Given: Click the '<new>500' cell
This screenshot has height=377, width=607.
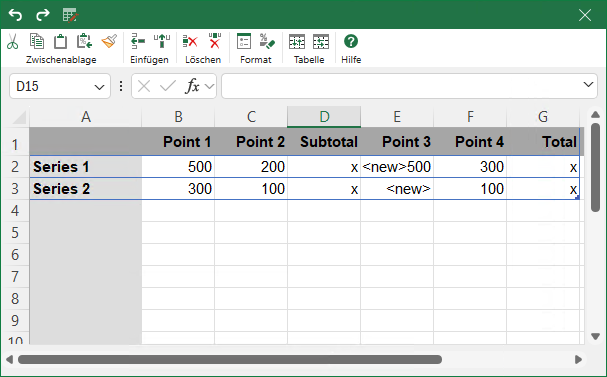Looking at the screenshot, I should (397, 167).
